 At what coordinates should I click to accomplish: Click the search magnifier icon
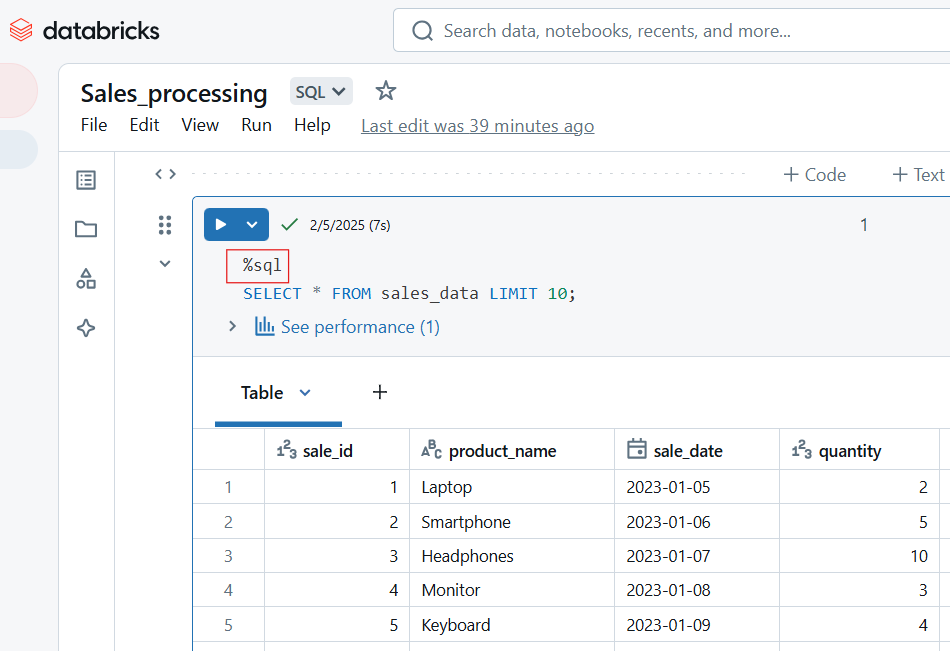click(422, 30)
